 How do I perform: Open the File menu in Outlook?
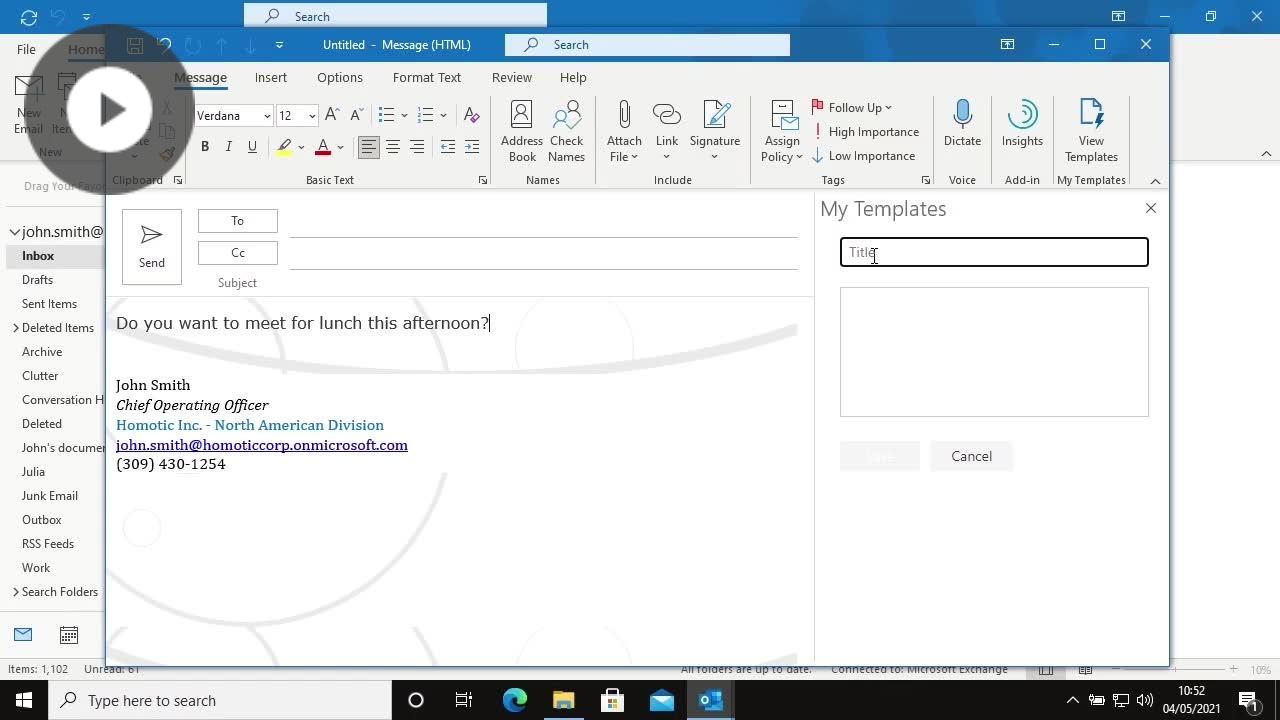click(x=26, y=49)
